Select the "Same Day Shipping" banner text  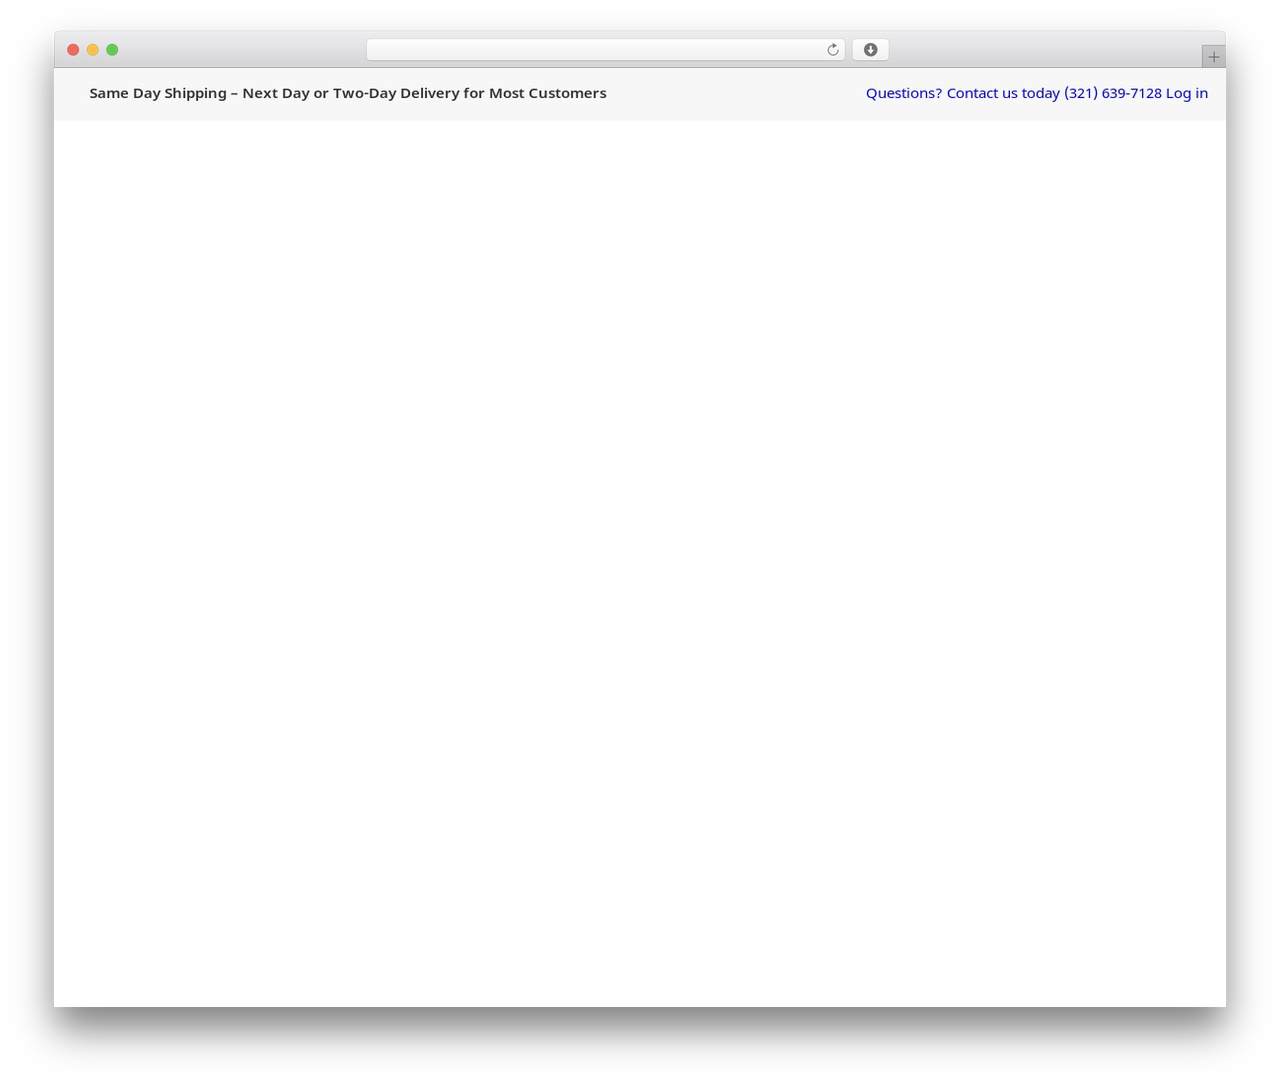click(158, 93)
